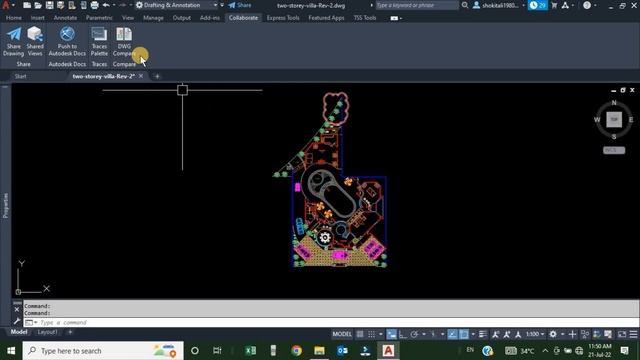Click the search magnifier icon
The width and height of the screenshot is (640, 360).
[x=464, y=5]
